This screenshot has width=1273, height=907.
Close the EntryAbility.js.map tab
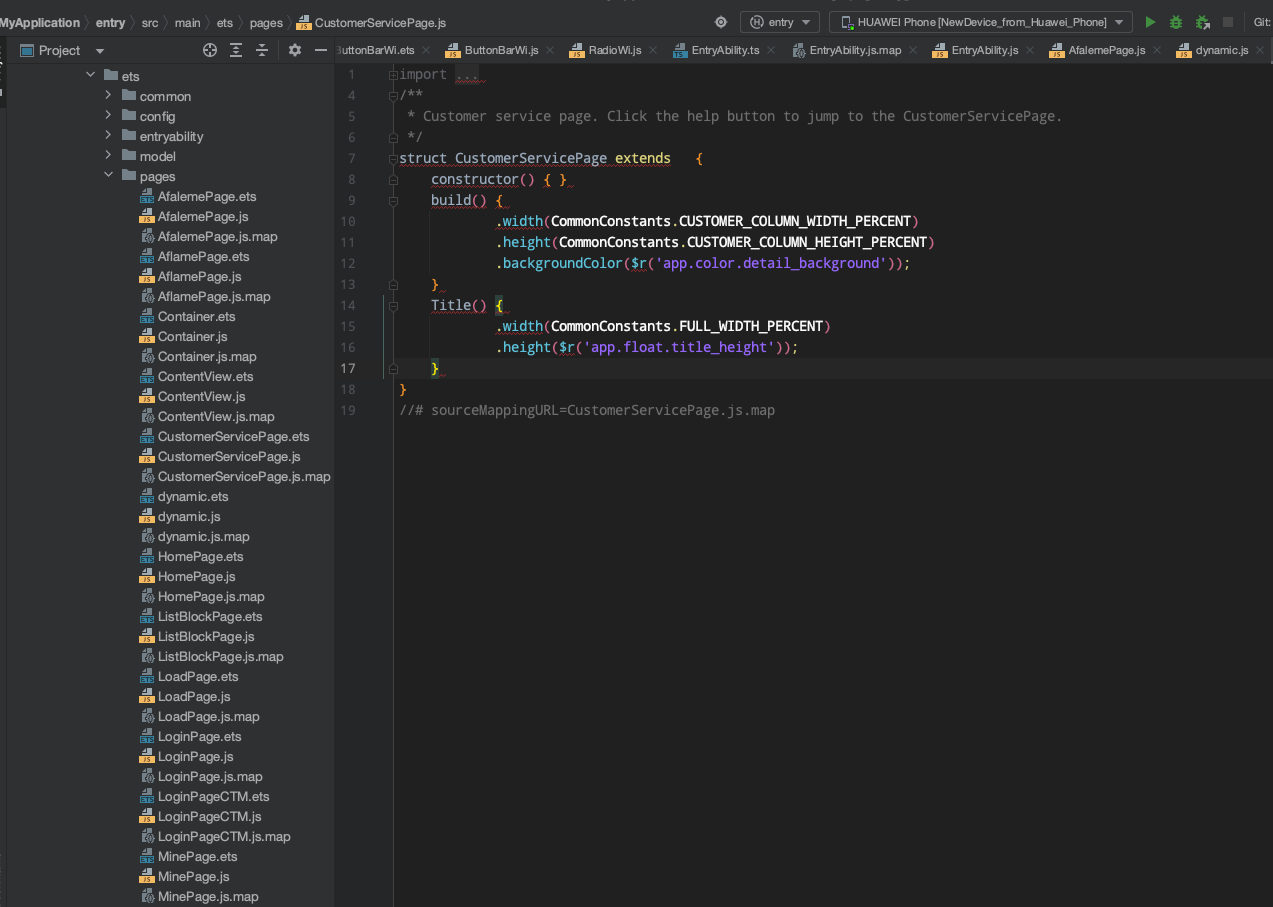[x=913, y=50]
